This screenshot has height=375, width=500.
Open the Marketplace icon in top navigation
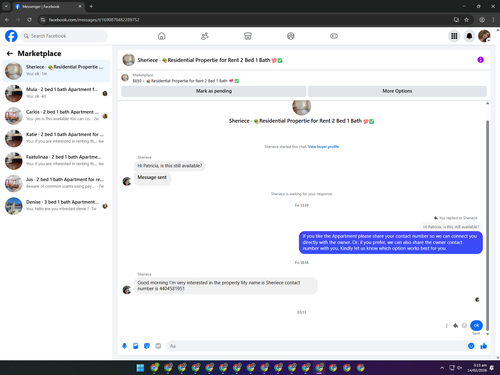click(248, 36)
